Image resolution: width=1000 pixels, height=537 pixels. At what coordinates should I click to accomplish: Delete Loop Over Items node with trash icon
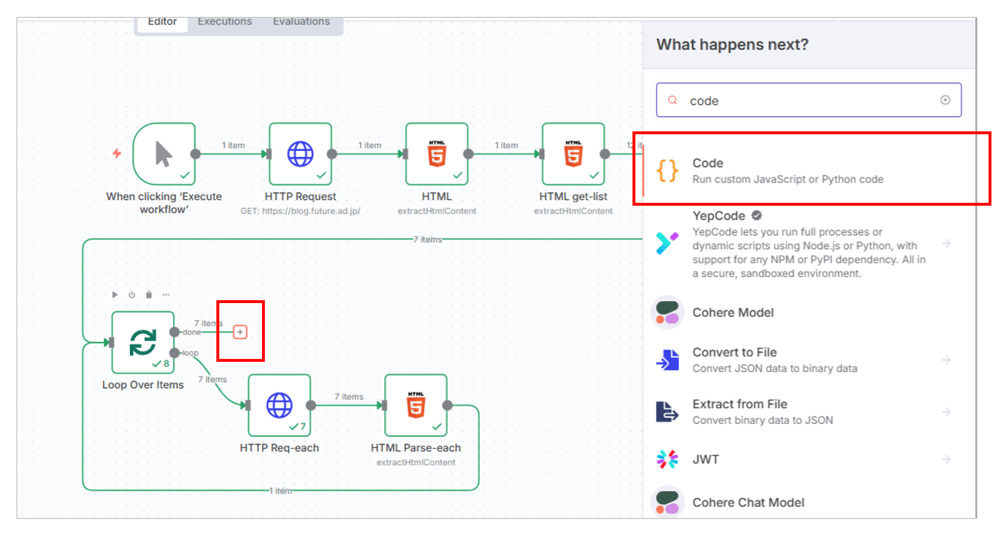click(149, 295)
